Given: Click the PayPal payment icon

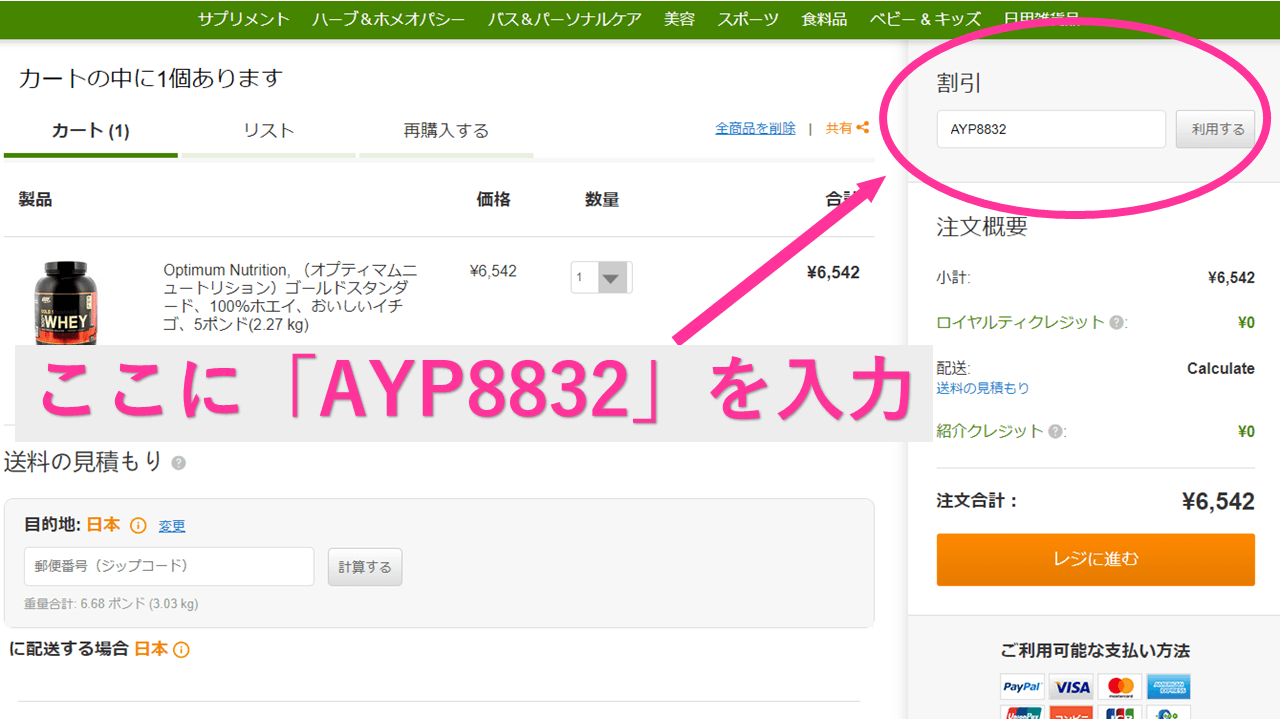Looking at the screenshot, I should (x=1022, y=687).
